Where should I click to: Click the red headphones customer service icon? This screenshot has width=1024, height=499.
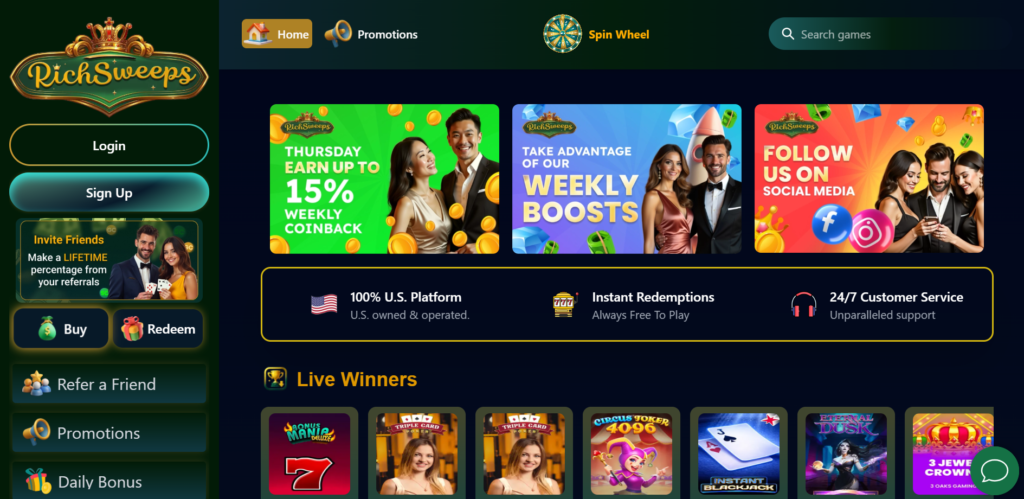tap(803, 305)
